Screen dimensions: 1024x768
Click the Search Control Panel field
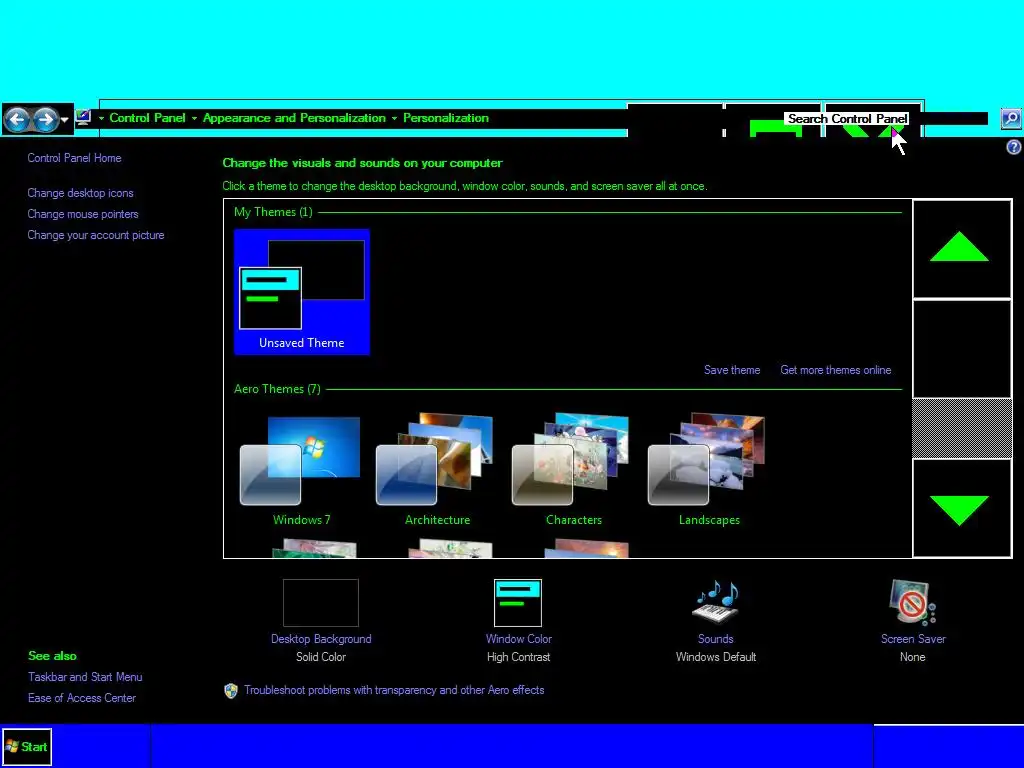886,118
